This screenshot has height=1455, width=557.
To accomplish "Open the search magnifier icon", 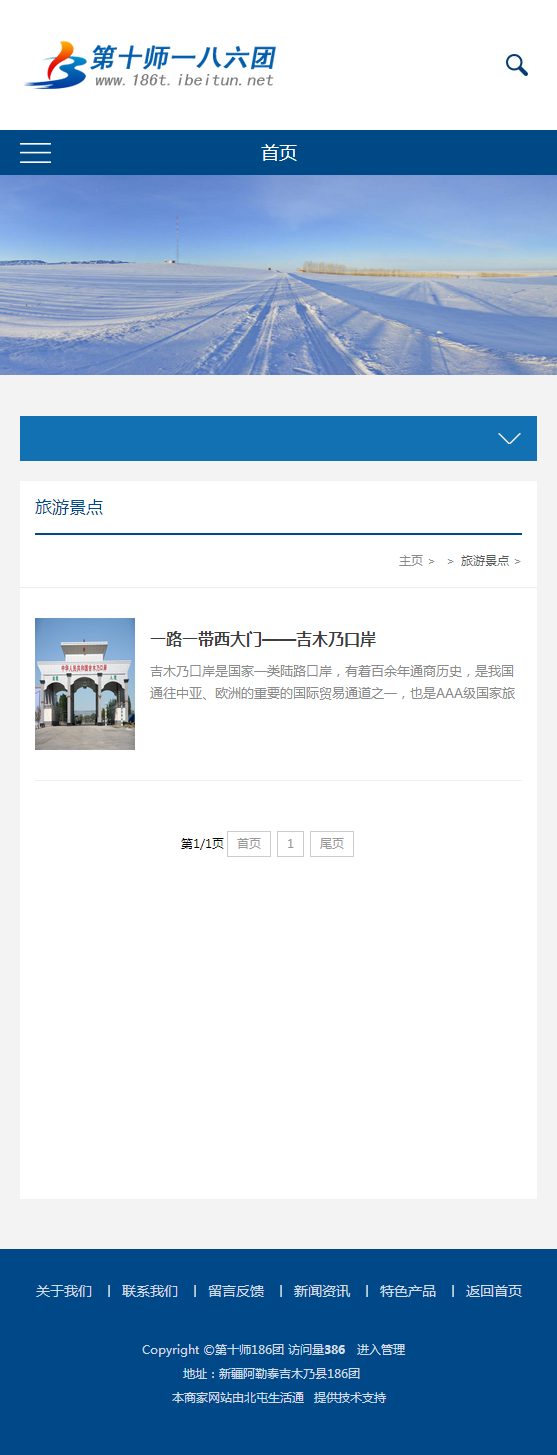I will pos(516,65).
